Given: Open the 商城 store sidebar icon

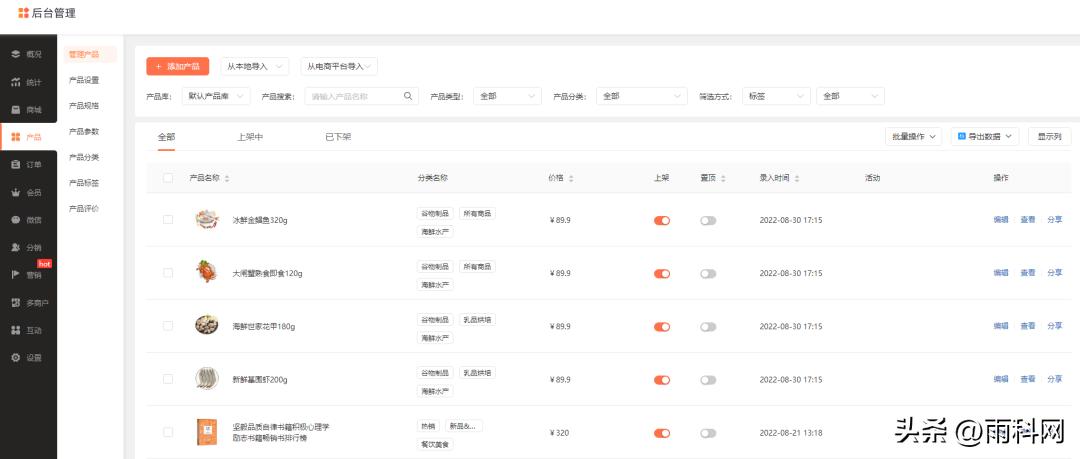Looking at the screenshot, I should click(16, 110).
